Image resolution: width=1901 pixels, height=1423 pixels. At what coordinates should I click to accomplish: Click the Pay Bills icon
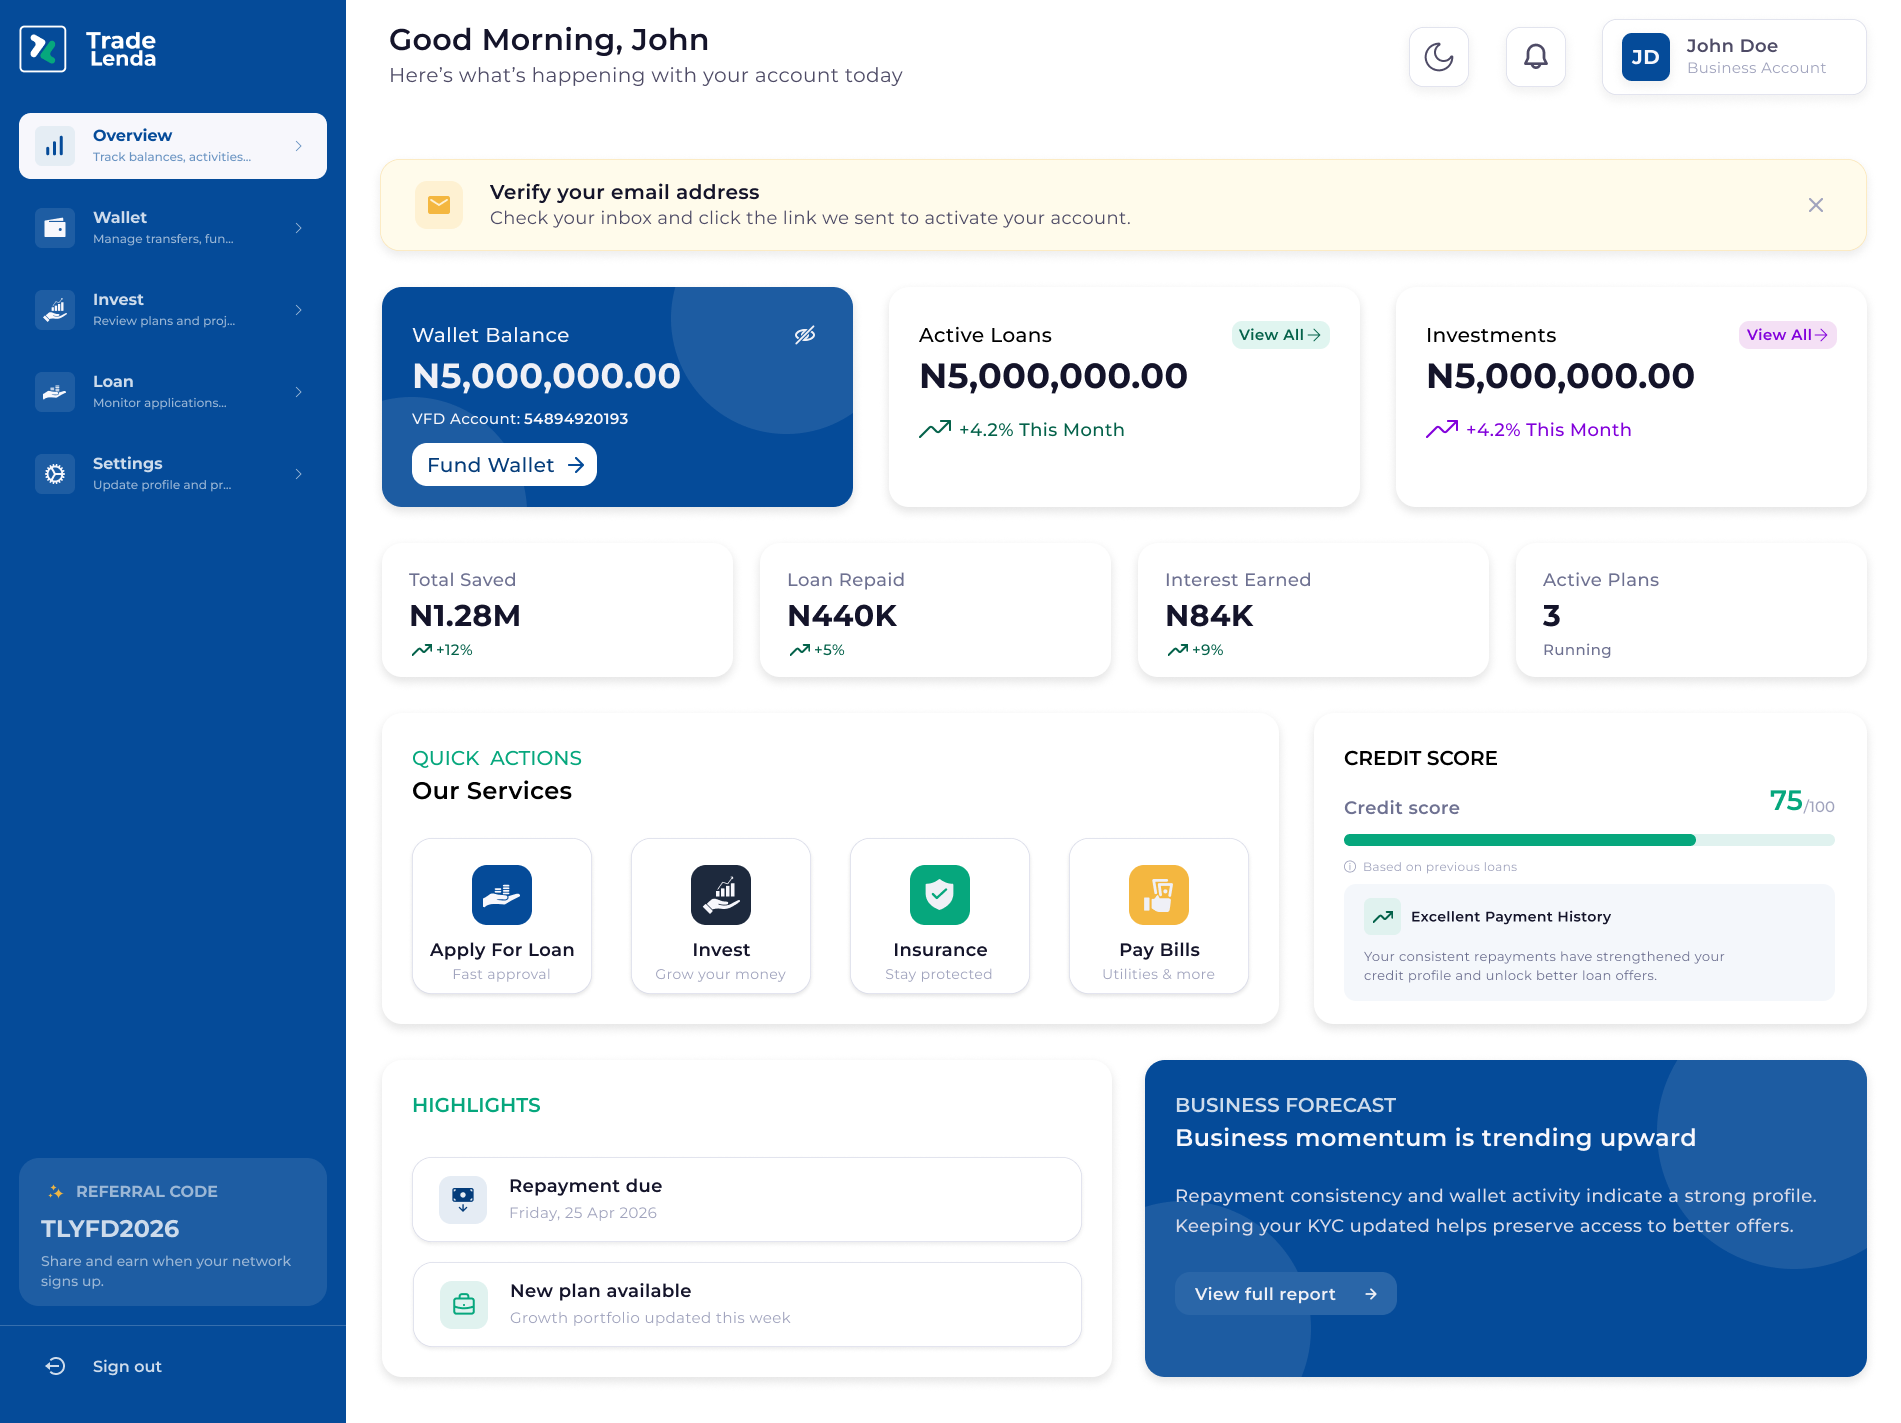1159,895
